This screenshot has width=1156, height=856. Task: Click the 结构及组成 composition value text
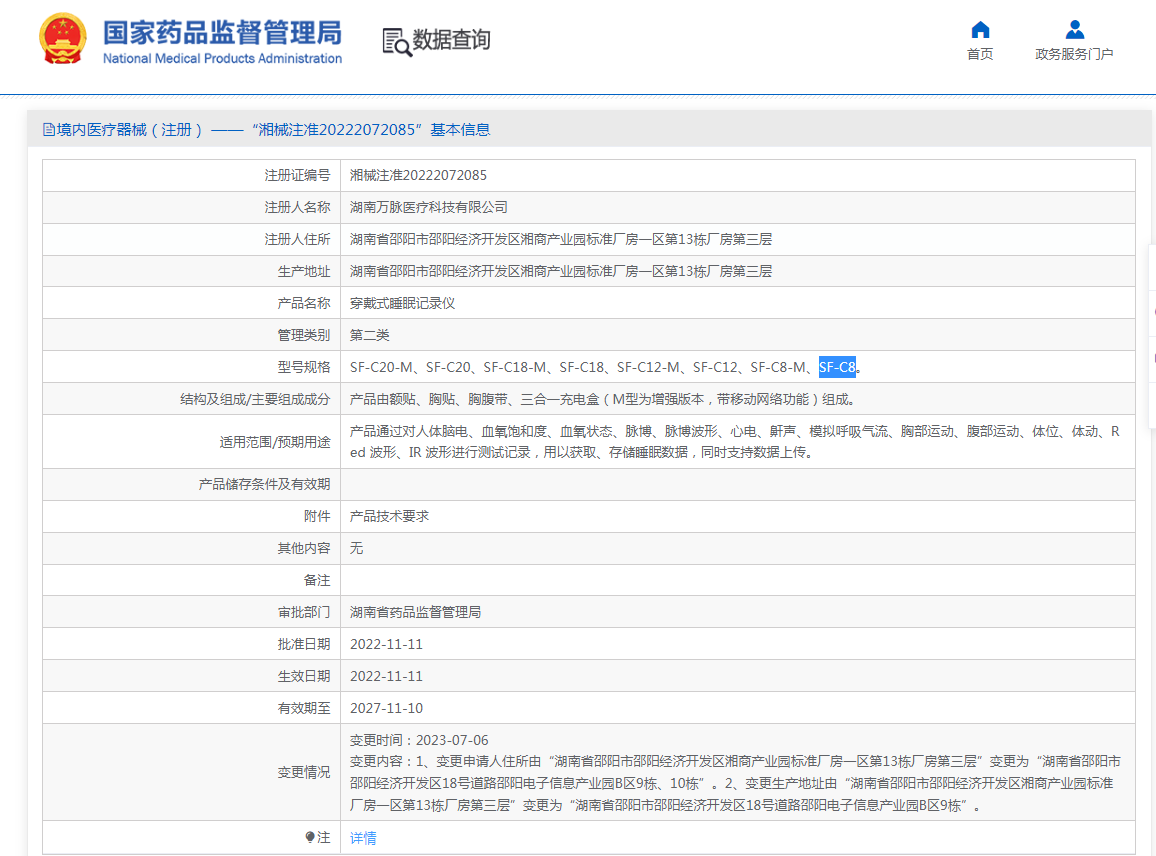[x=602, y=400]
